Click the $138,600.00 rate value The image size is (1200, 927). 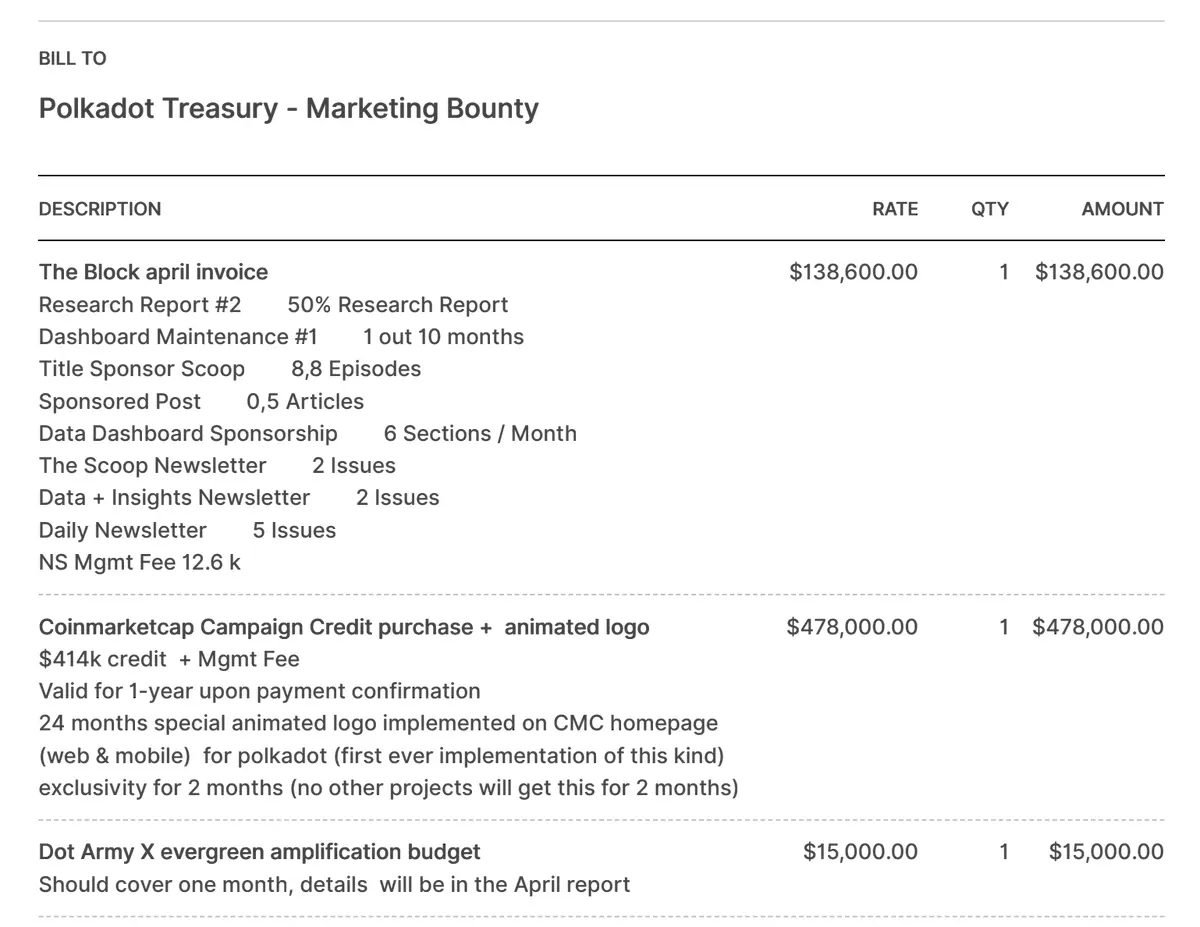tap(853, 272)
